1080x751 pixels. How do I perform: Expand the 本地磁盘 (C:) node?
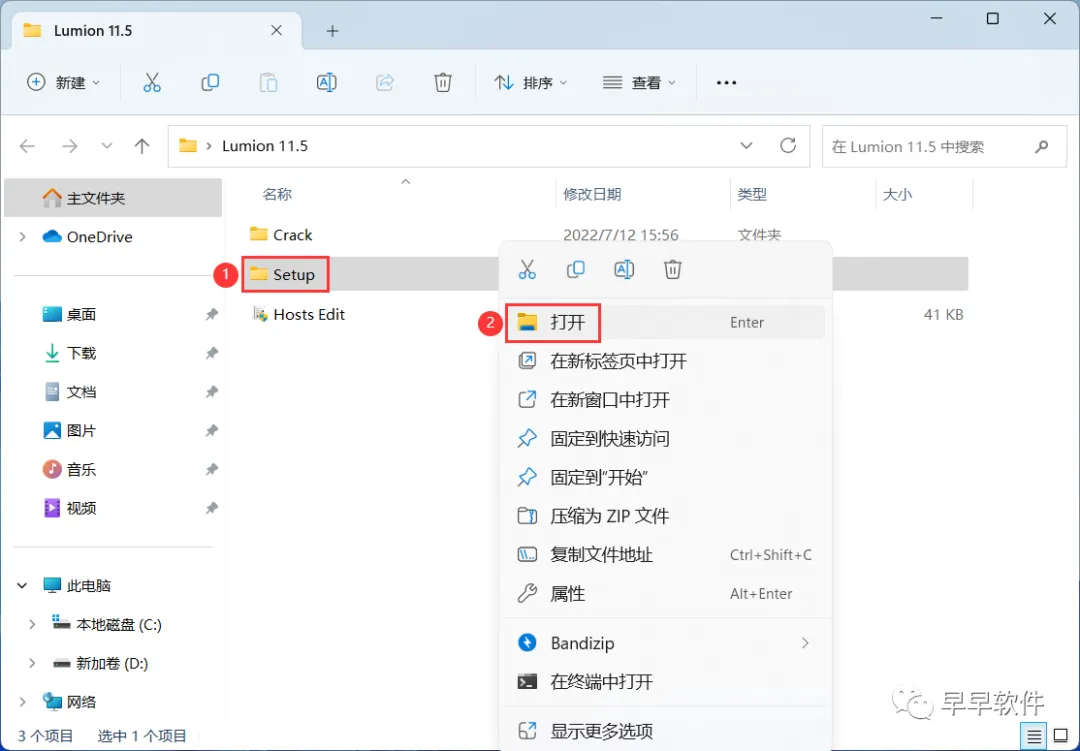pyautogui.click(x=32, y=624)
